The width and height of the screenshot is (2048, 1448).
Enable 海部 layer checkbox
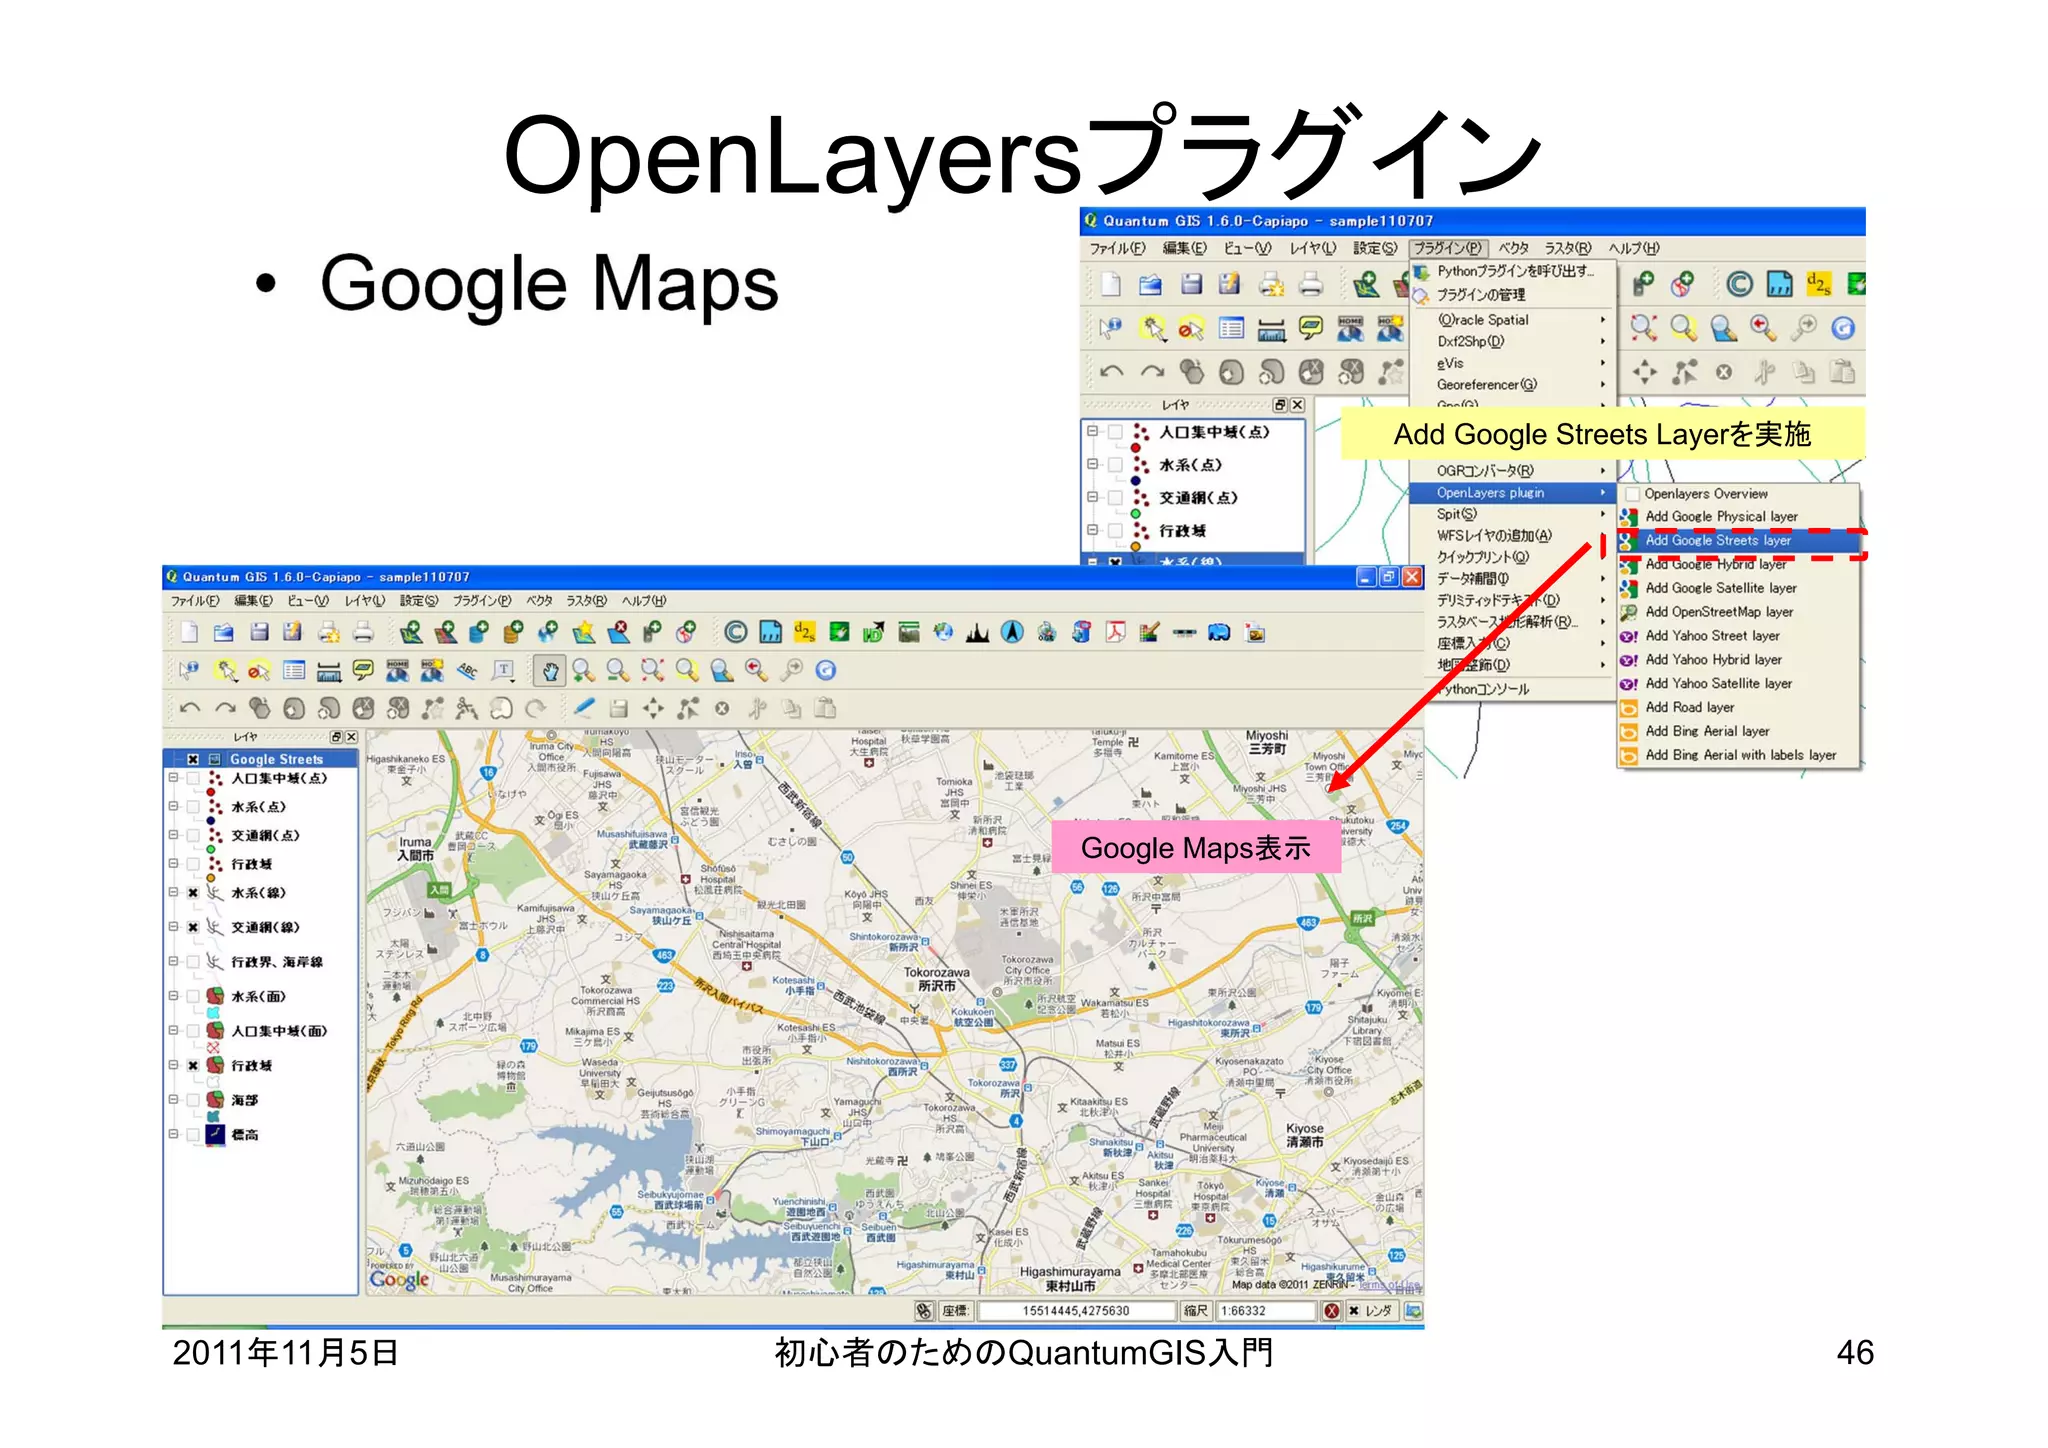[x=193, y=1100]
